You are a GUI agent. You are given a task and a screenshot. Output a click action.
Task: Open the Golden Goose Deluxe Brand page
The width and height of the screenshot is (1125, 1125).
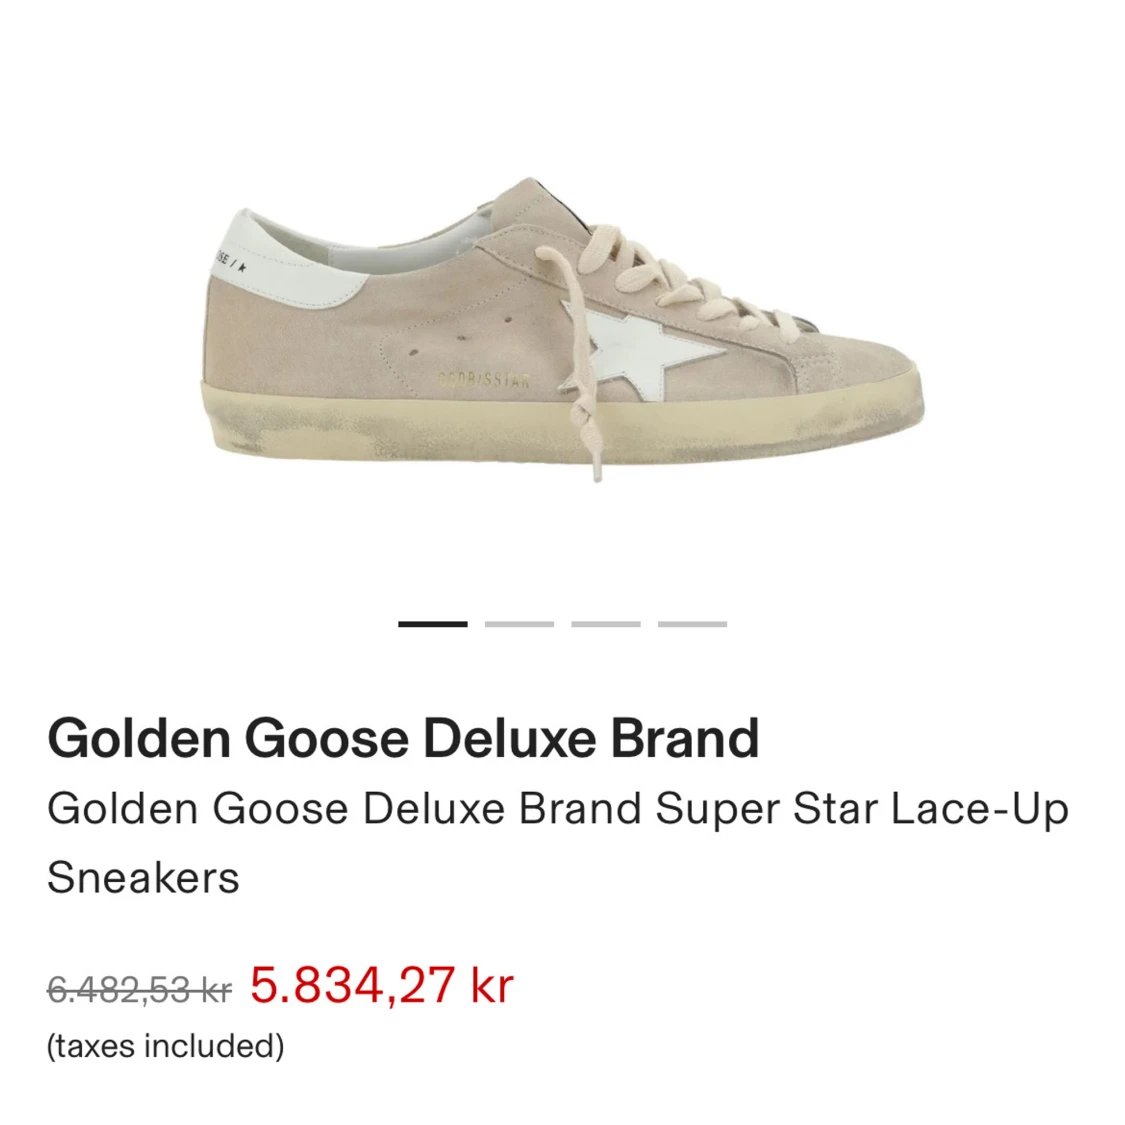click(404, 738)
